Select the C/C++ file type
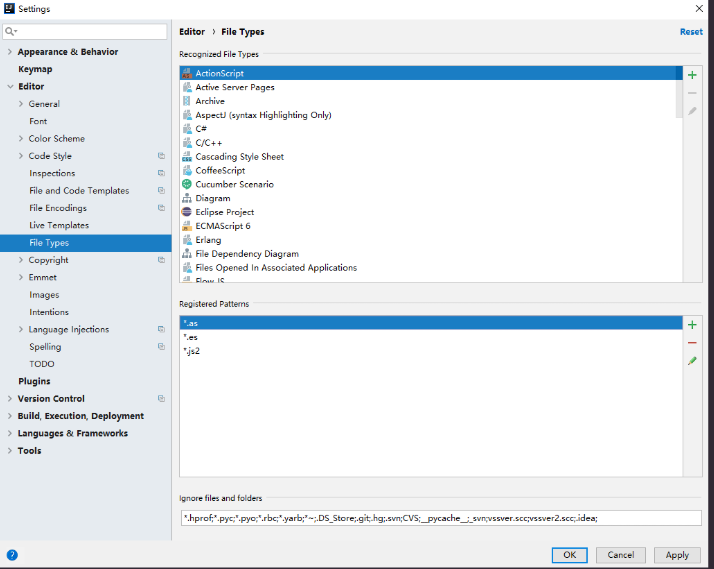The image size is (714, 569). pyautogui.click(x=431, y=142)
